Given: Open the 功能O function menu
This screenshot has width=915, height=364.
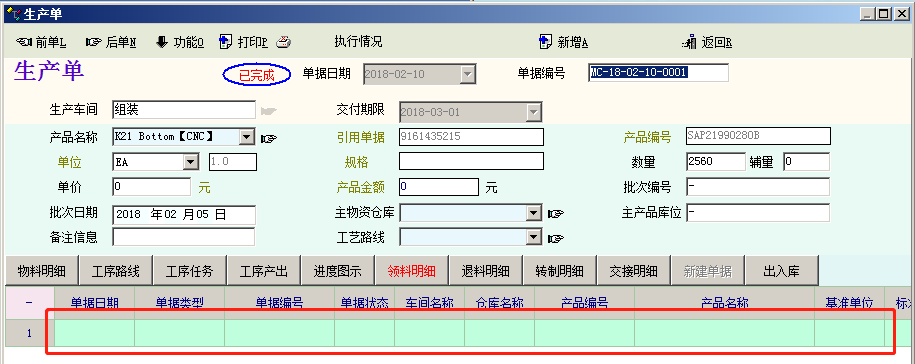Looking at the screenshot, I should coord(180,43).
